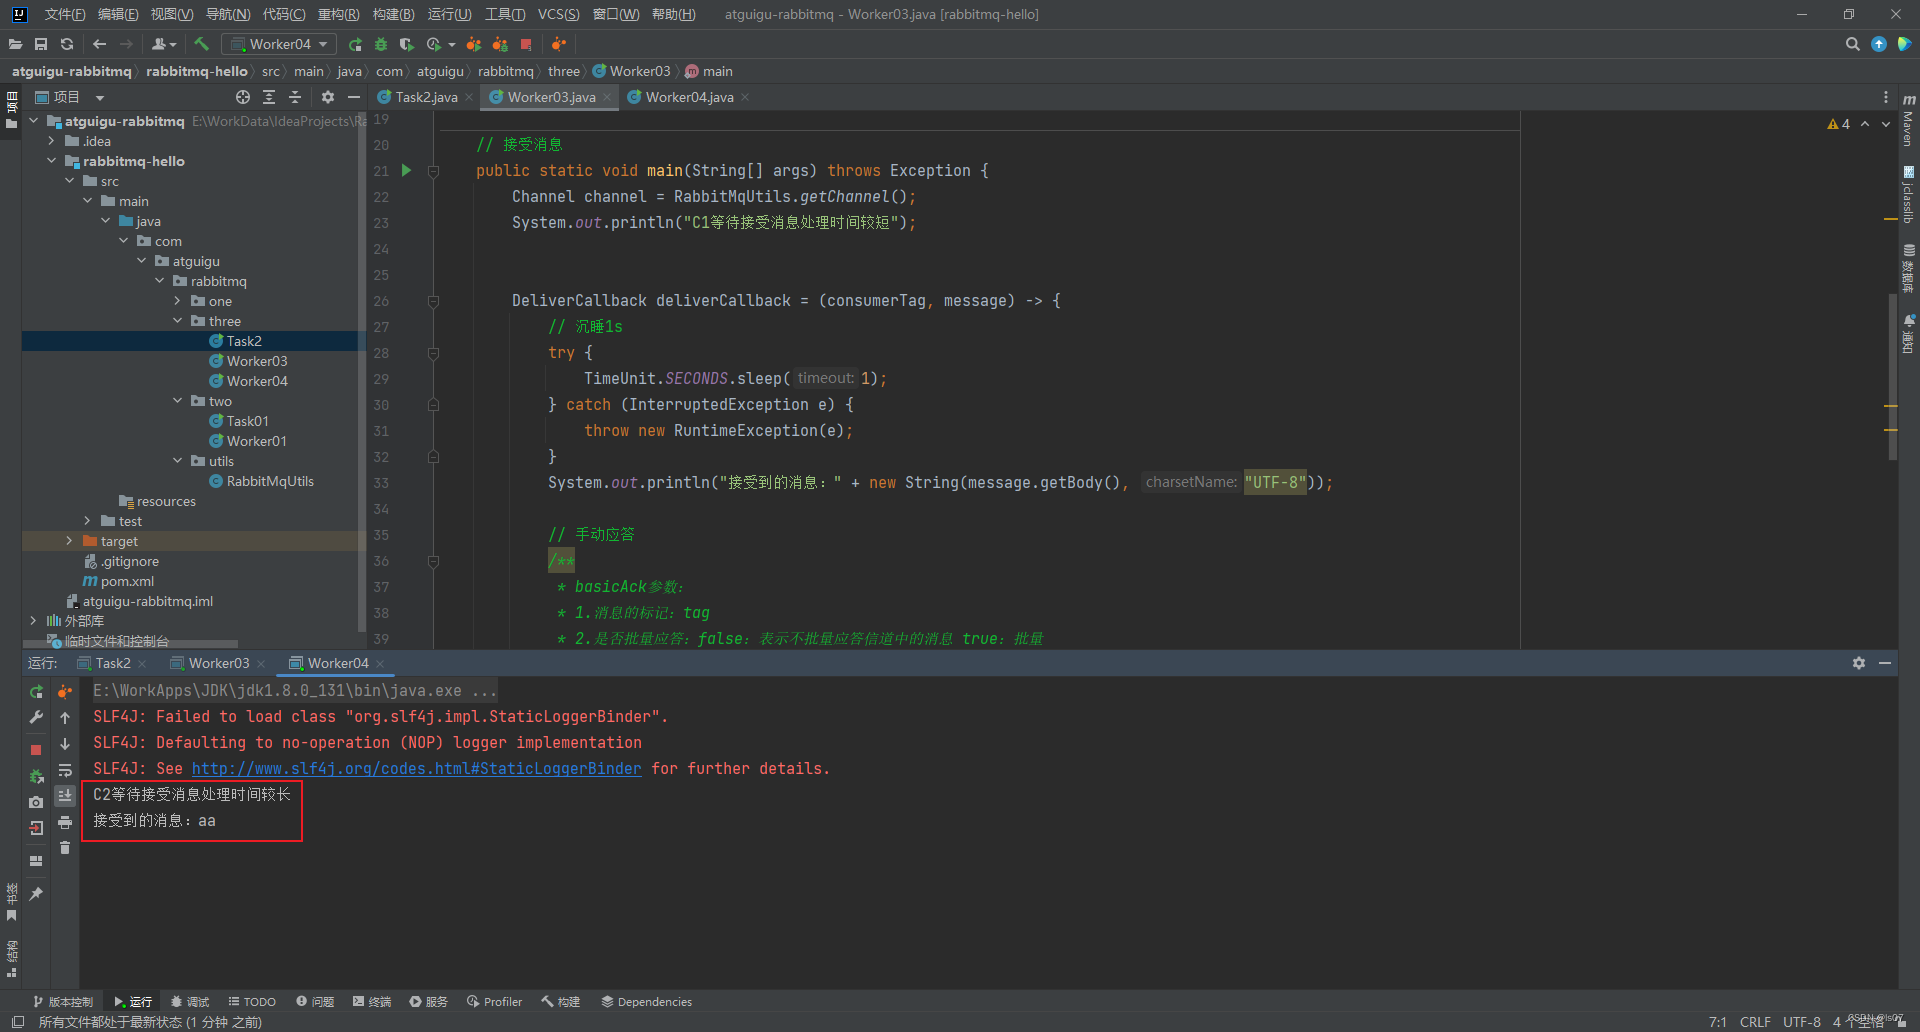
Task: Click Expand All icon in Project panel
Action: [x=269, y=97]
